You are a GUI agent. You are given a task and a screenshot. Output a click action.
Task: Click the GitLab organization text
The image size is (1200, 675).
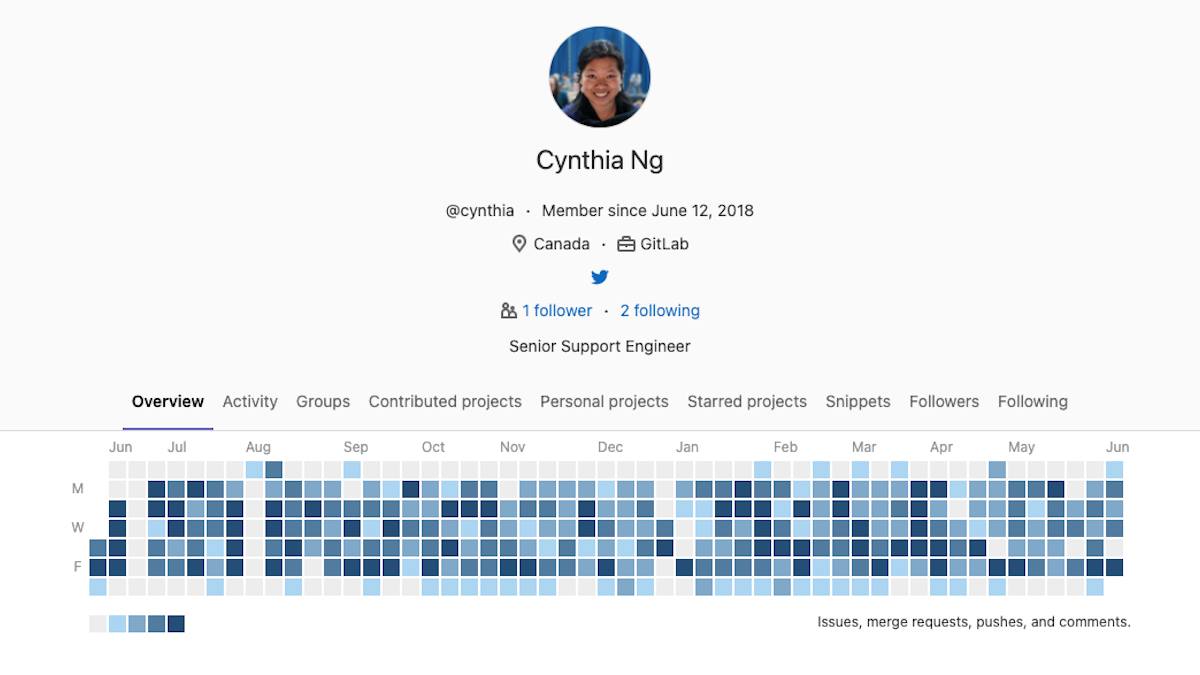(665, 244)
